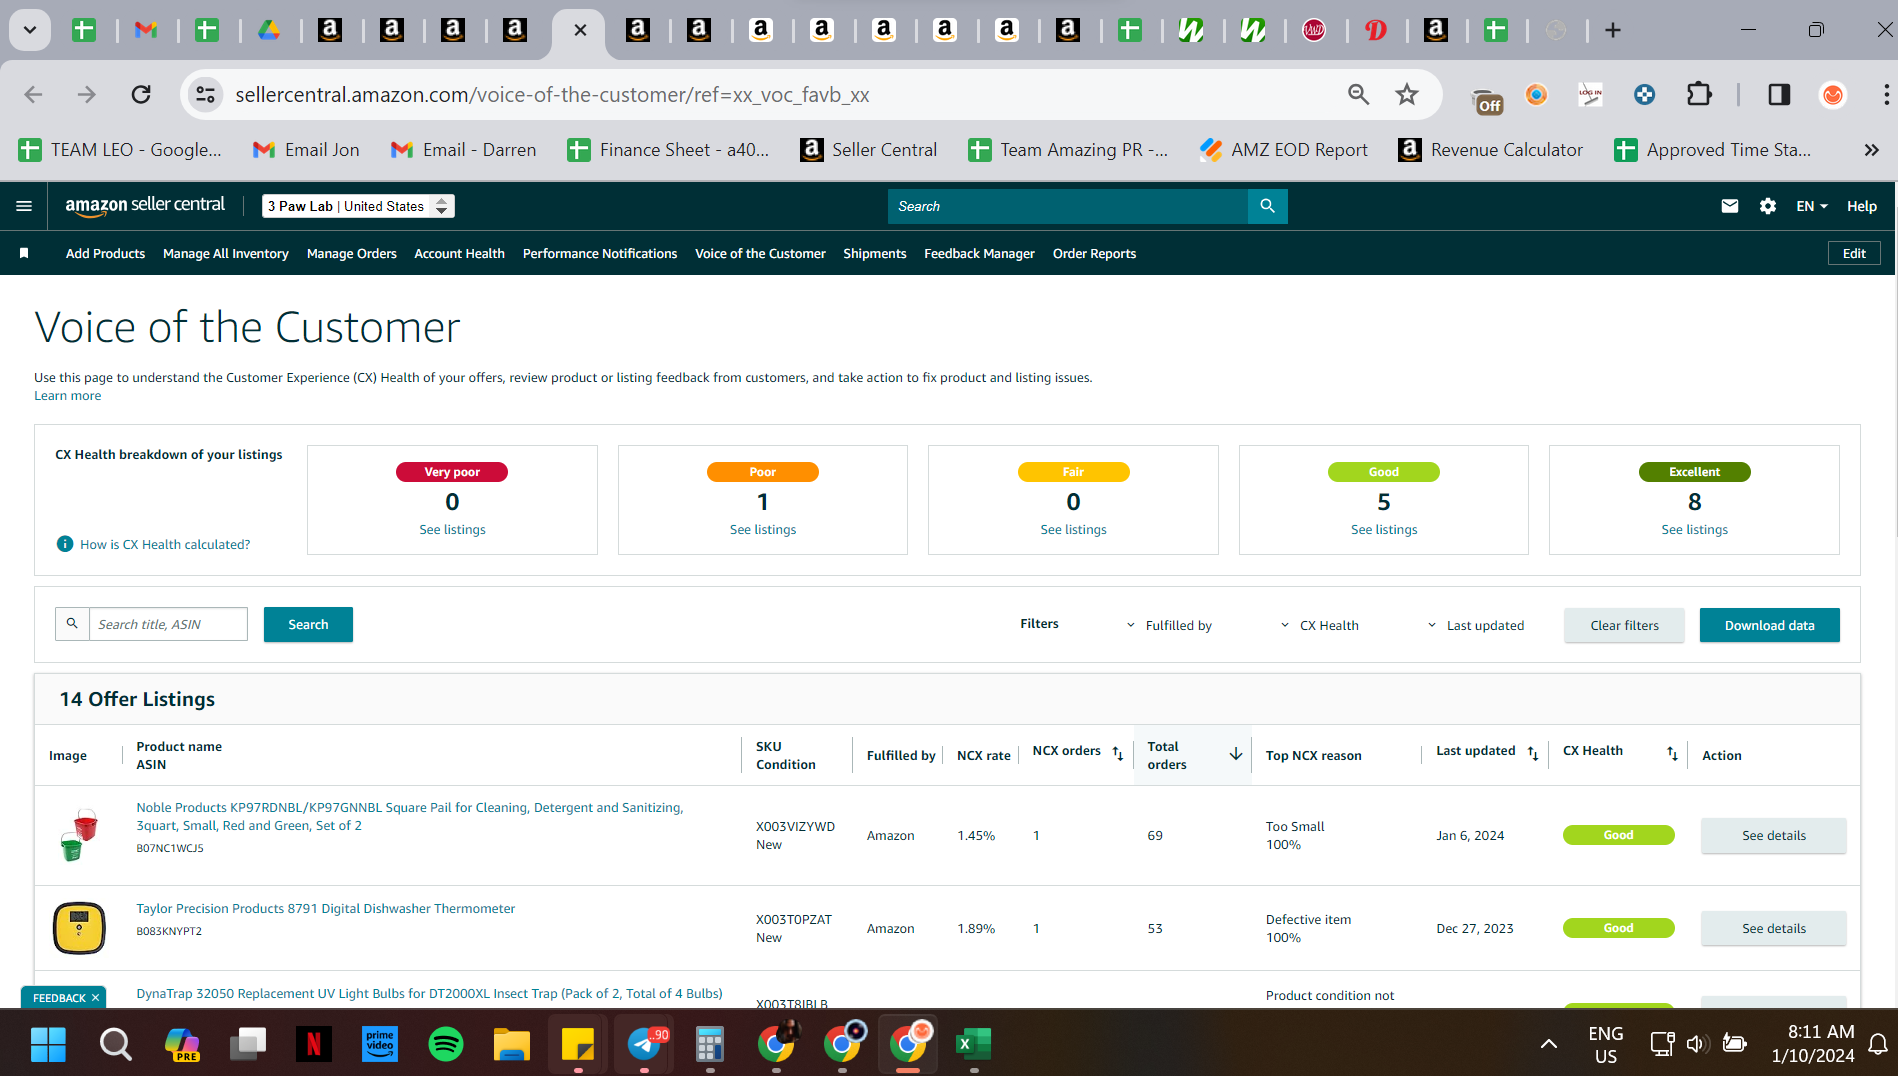Open the Taylor Precision Products thermometer title link
The width and height of the screenshot is (1898, 1076).
pos(326,908)
